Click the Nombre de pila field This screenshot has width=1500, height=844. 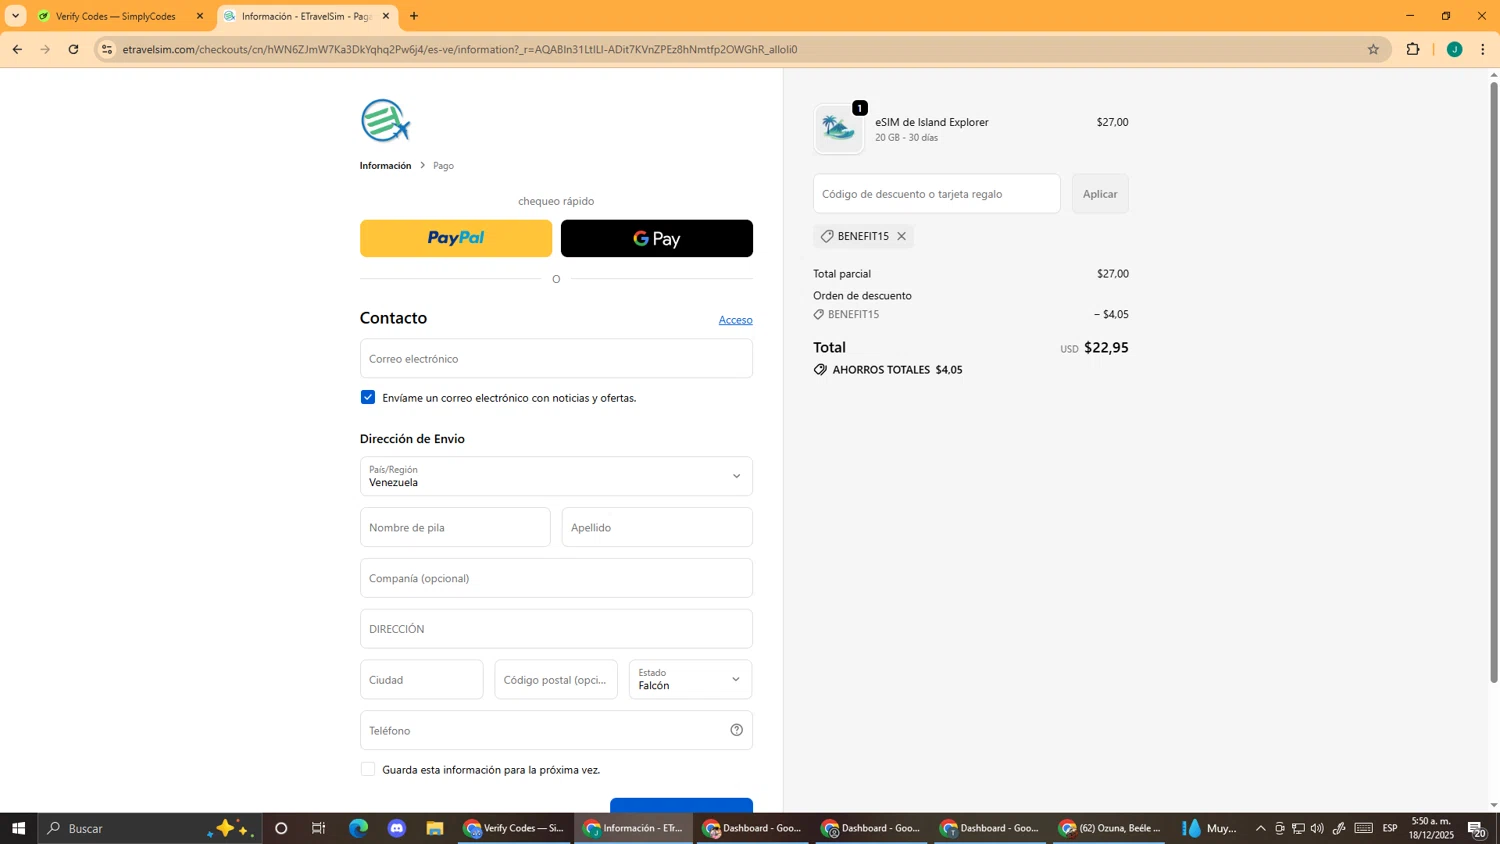(455, 527)
